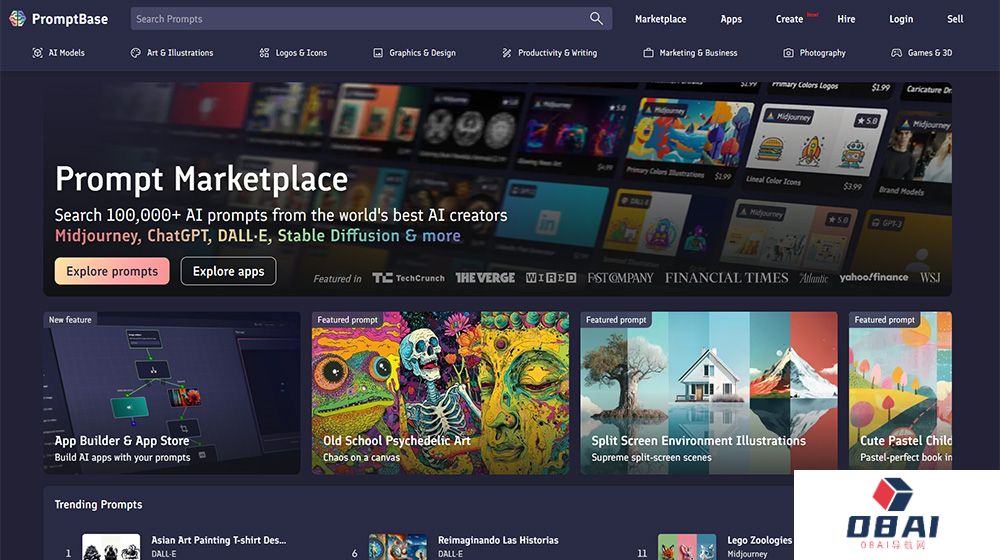Click the Financial Times featured logo
The width and height of the screenshot is (1000, 560).
click(726, 277)
